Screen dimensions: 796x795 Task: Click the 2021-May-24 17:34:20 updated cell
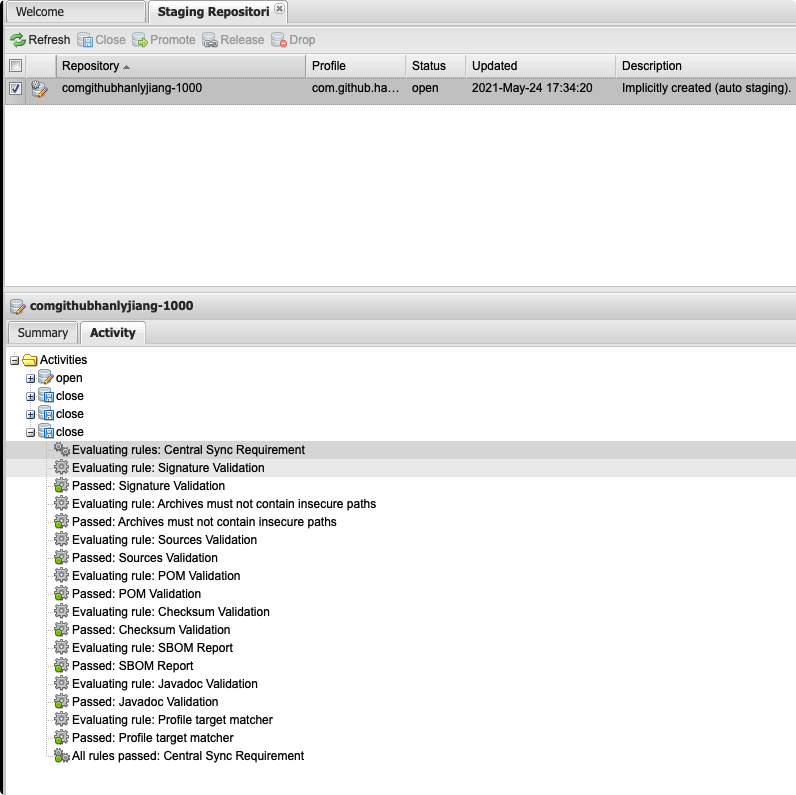click(532, 88)
